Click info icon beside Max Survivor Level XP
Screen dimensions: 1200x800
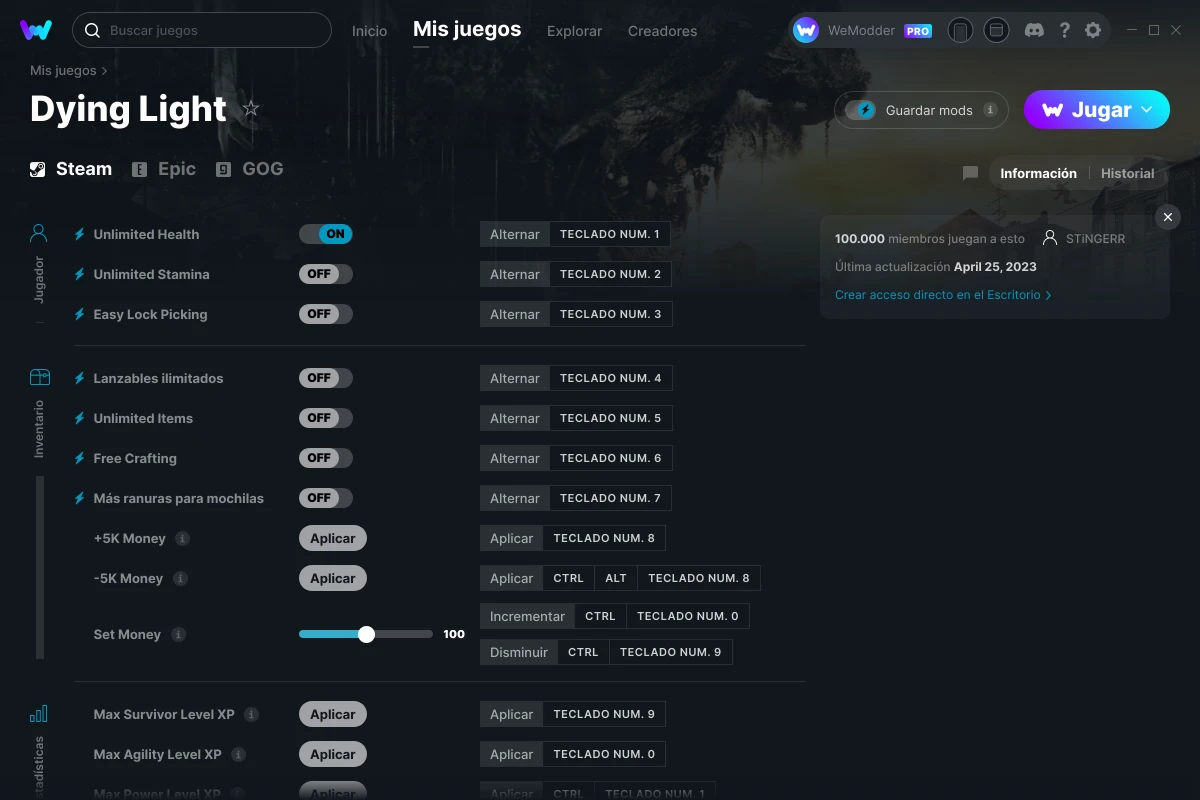251,714
